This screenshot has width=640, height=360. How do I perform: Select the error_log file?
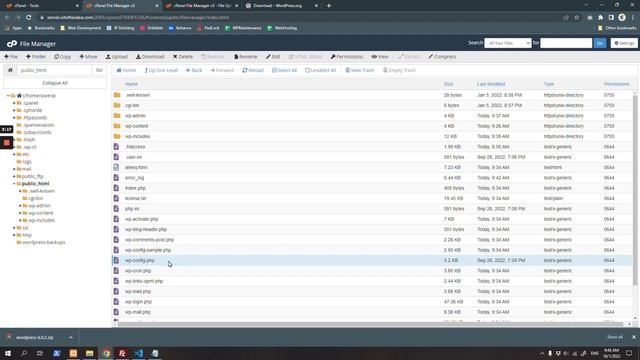[134, 178]
